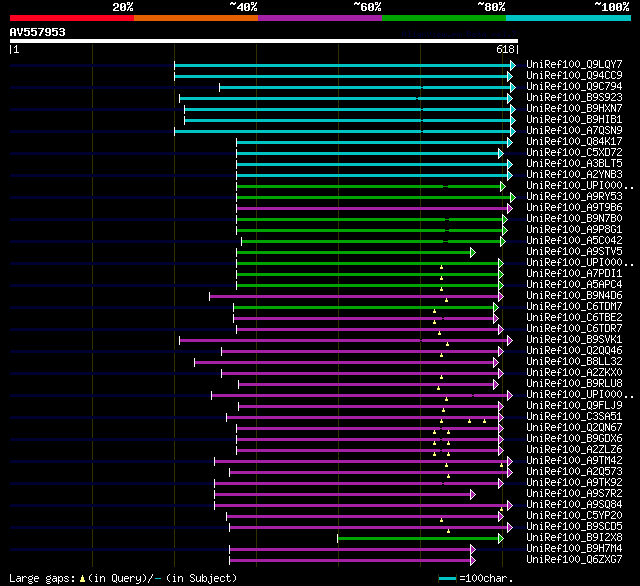This screenshot has width=640, height=586.
Task: Select the UniRef100_Q84K17 label
Action: [574, 142]
